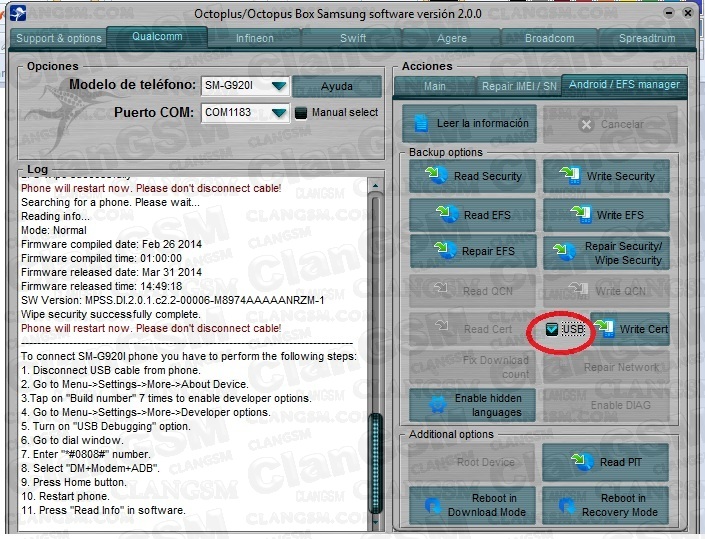Click the Enable hidden languages gear icon
705x539 pixels.
tap(437, 405)
